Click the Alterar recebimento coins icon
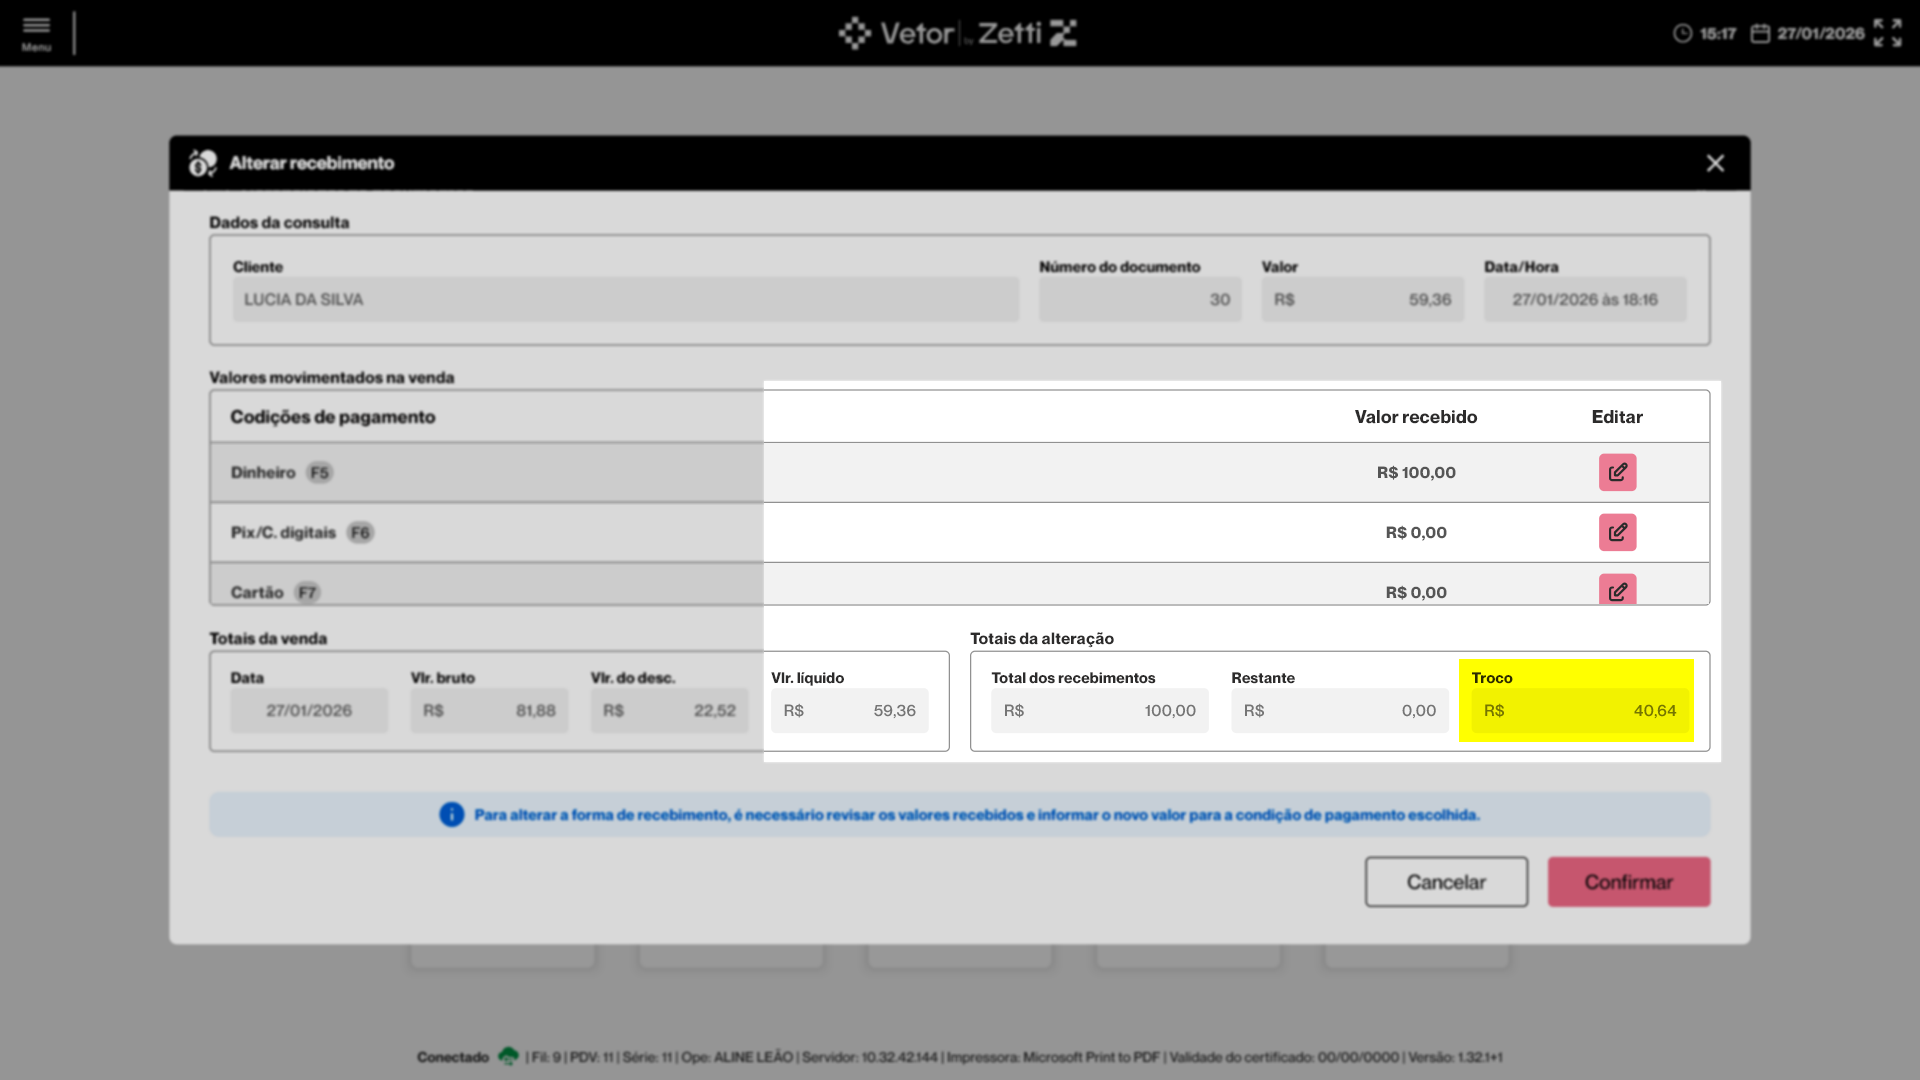 [x=203, y=163]
